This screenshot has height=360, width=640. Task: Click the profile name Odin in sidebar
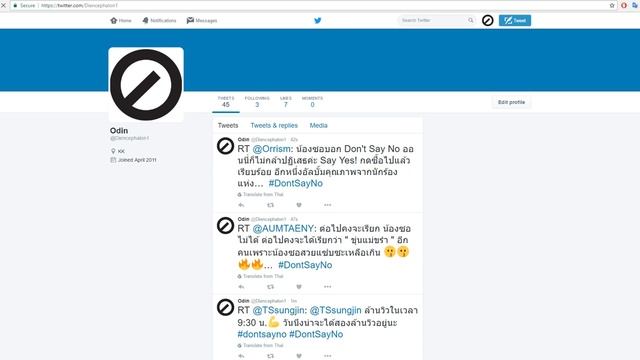point(119,131)
